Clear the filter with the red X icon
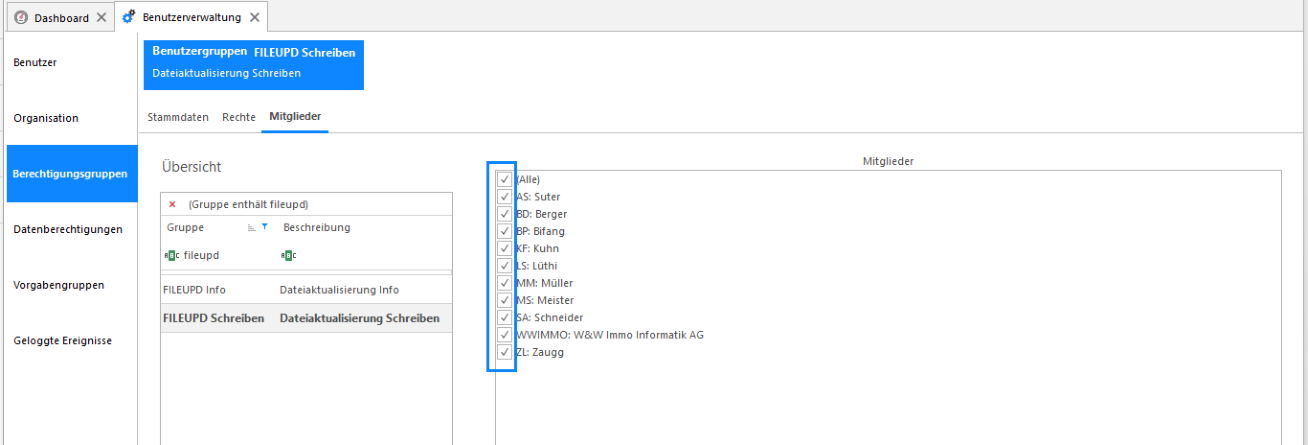Image resolution: width=1308 pixels, height=445 pixels. tap(172, 204)
